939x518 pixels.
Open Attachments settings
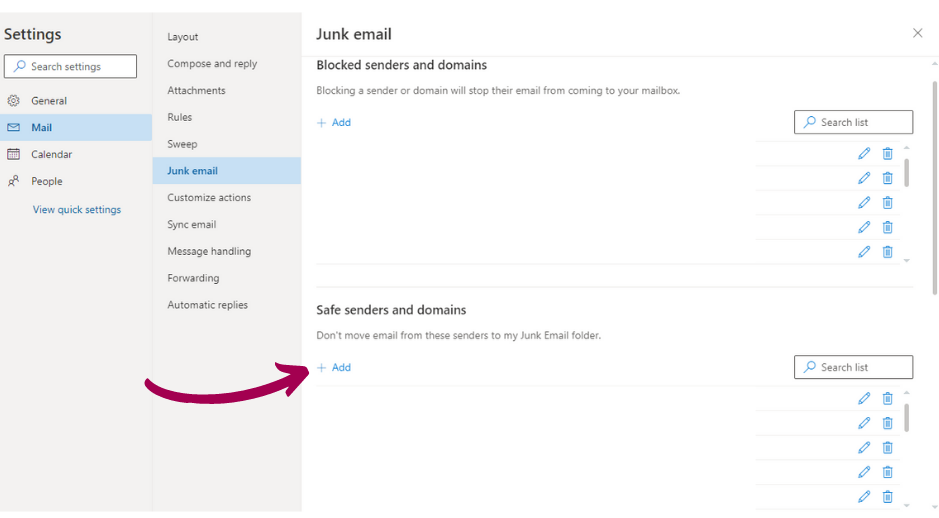pyautogui.click(x=226, y=90)
